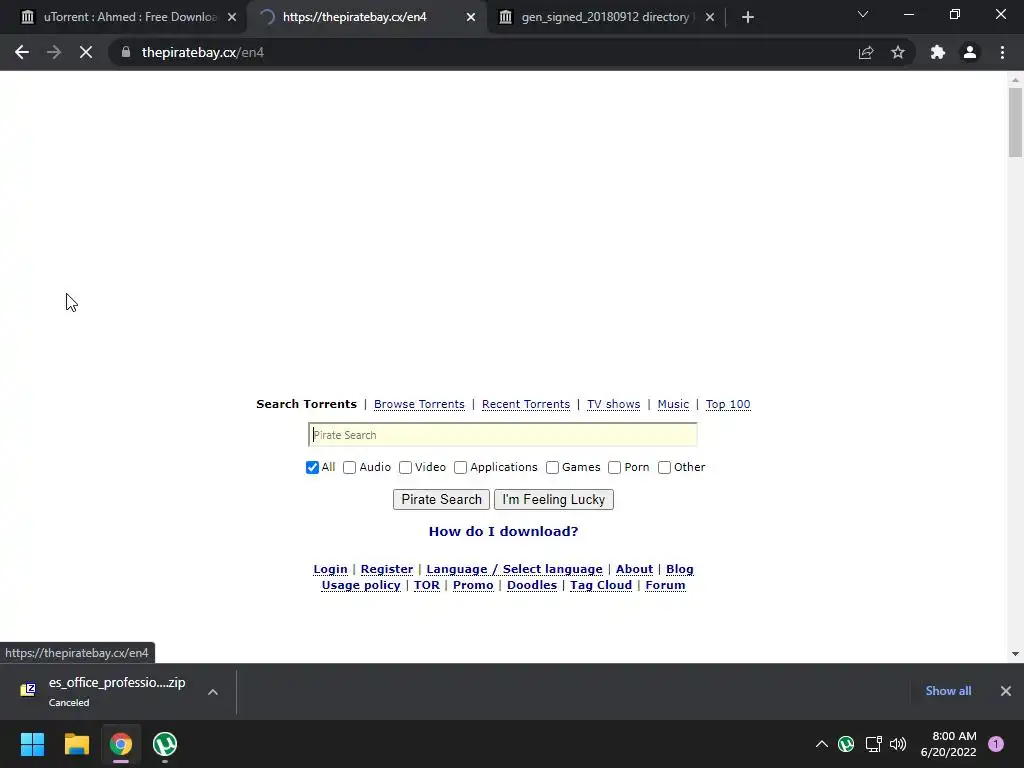The width and height of the screenshot is (1024, 768).
Task: Click the forward navigation arrow
Action: [x=54, y=52]
